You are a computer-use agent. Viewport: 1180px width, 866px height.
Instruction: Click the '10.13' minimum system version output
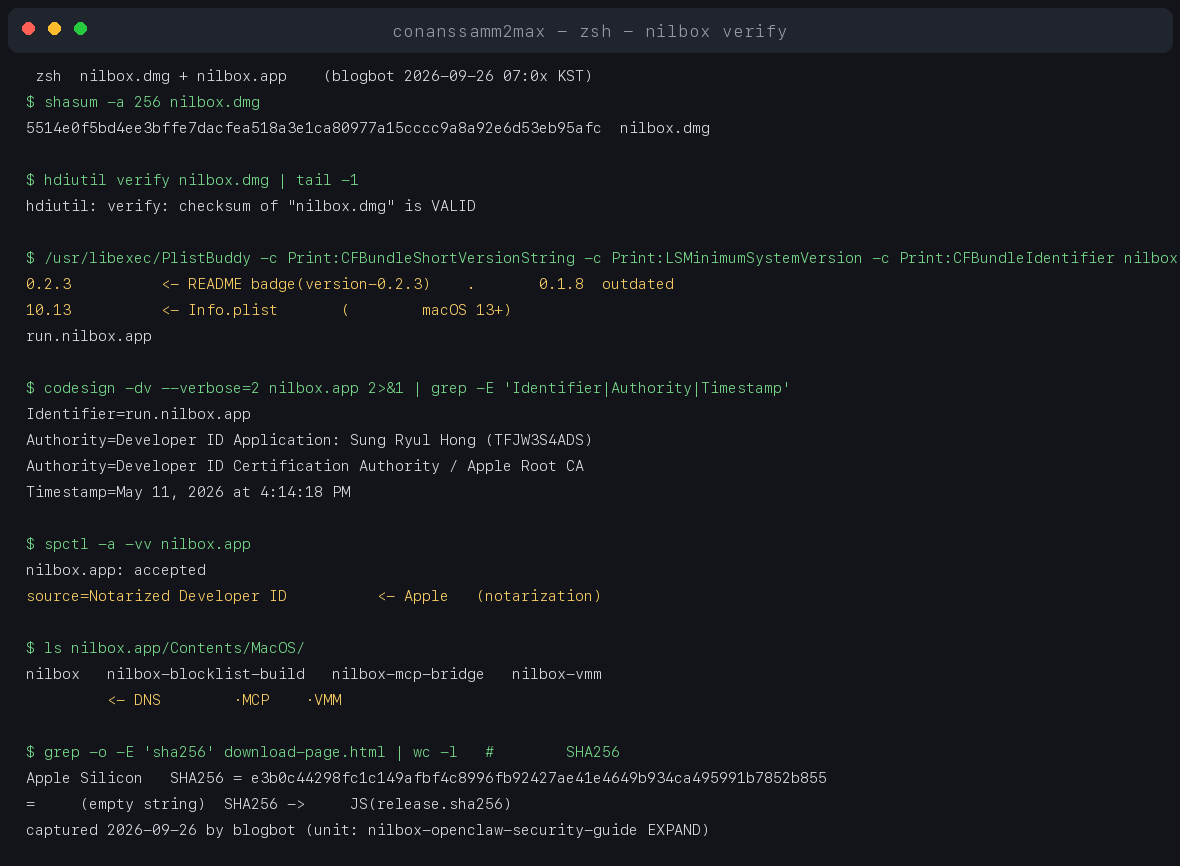click(49, 310)
